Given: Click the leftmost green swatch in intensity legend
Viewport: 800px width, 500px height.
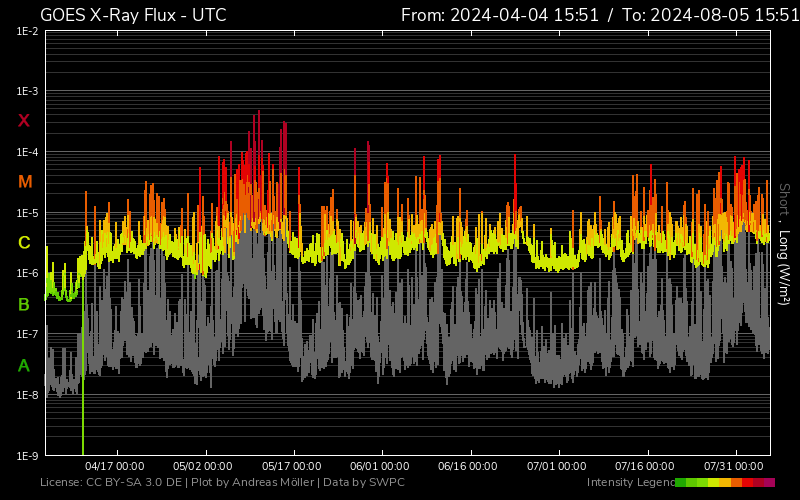Looking at the screenshot, I should tap(681, 483).
